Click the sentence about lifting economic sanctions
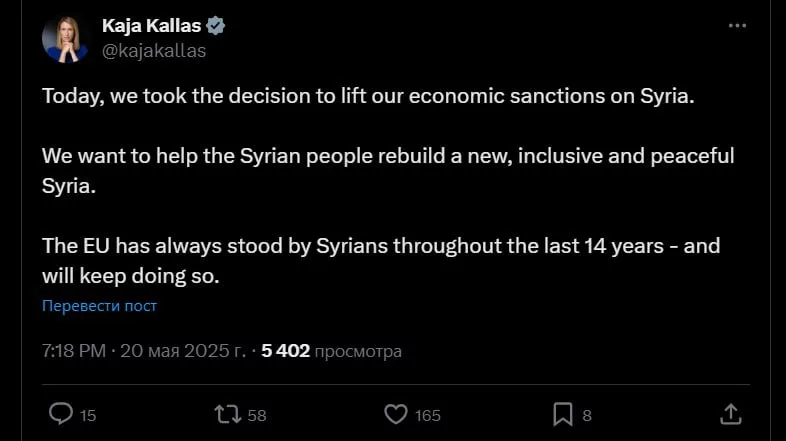The image size is (786, 441). click(368, 97)
